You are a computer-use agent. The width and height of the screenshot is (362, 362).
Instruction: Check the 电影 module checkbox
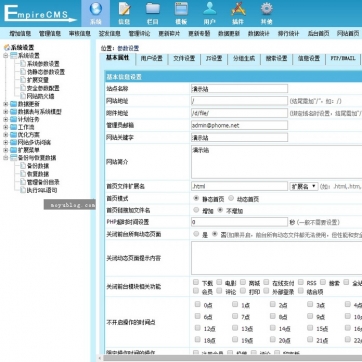[219, 282]
